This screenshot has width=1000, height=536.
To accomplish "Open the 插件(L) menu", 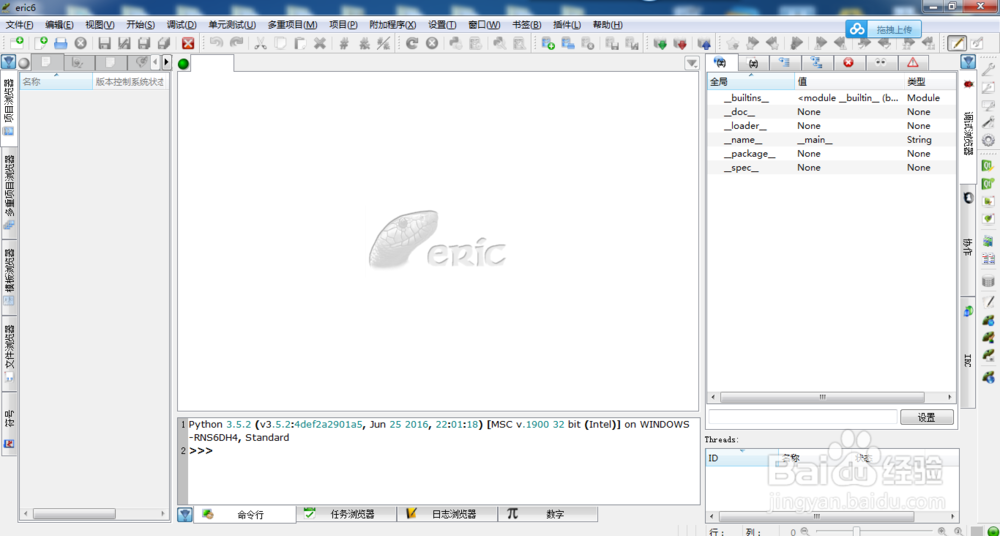I will [567, 25].
